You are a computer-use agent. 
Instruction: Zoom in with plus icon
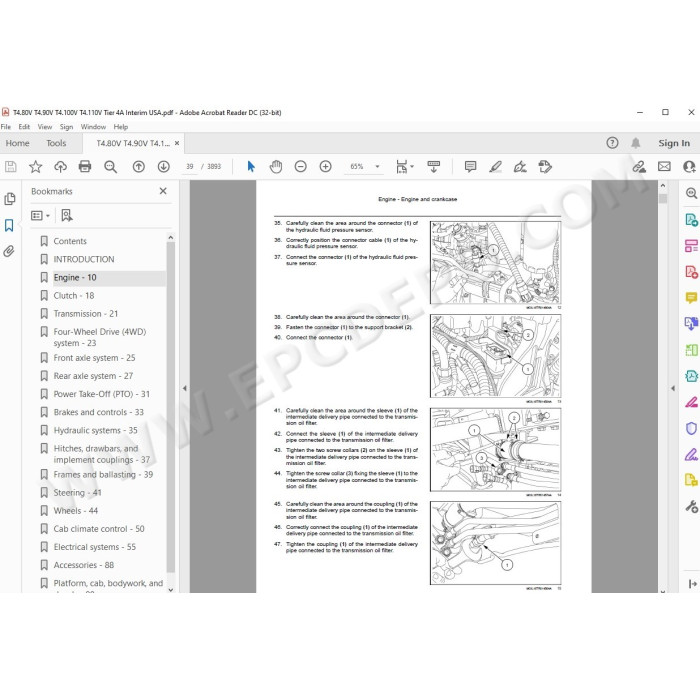(x=325, y=167)
